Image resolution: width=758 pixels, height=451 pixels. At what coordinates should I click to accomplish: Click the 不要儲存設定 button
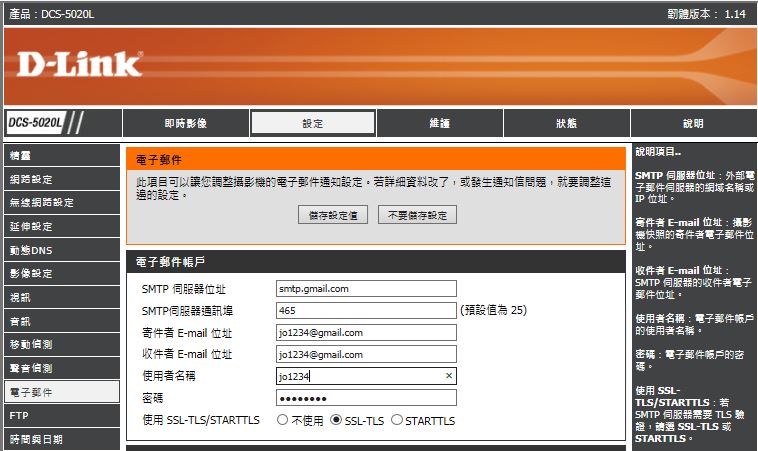pos(417,215)
